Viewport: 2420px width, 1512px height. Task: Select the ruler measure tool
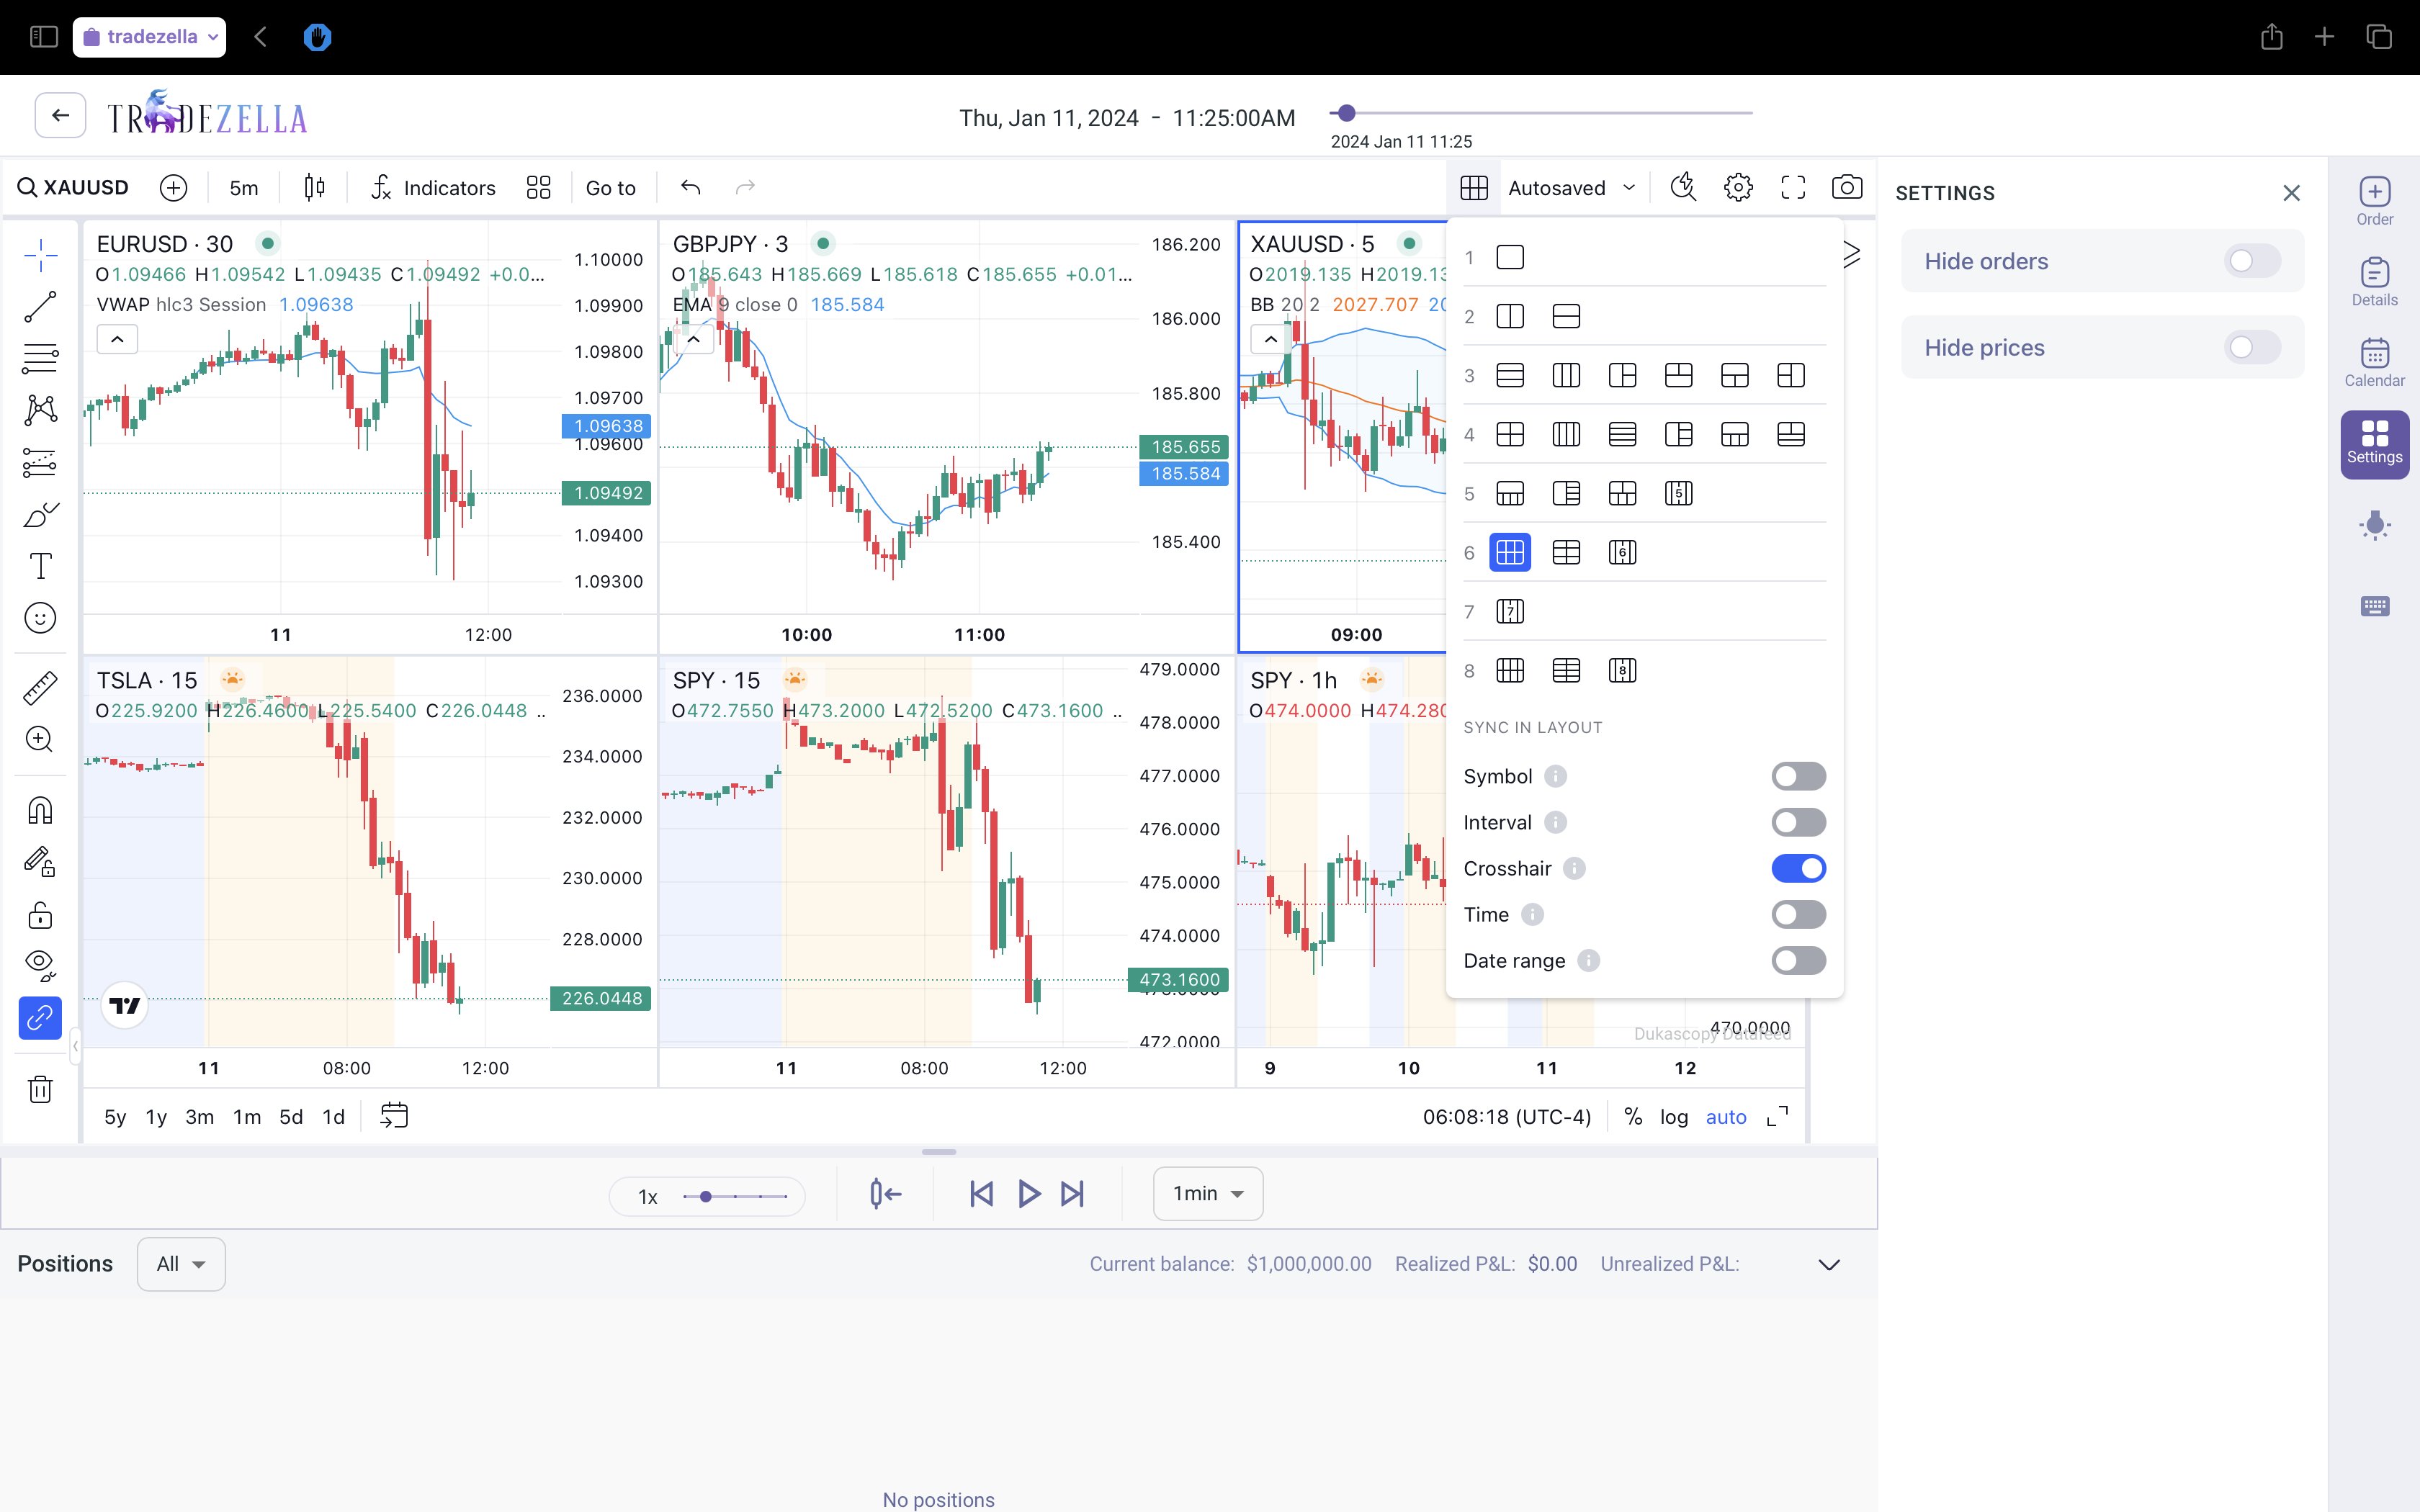[40, 688]
